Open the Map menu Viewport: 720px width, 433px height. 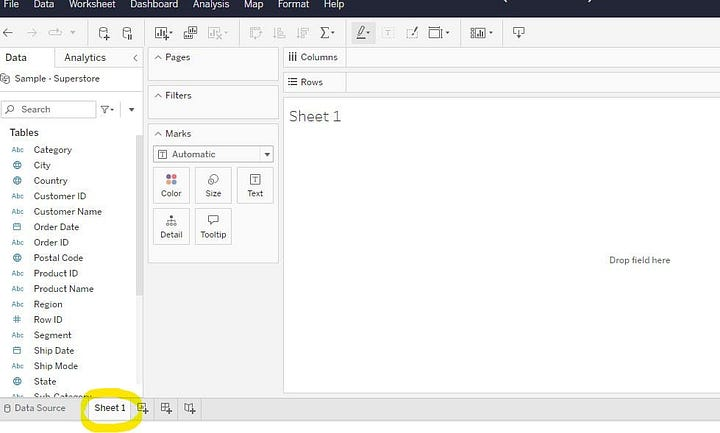(253, 5)
